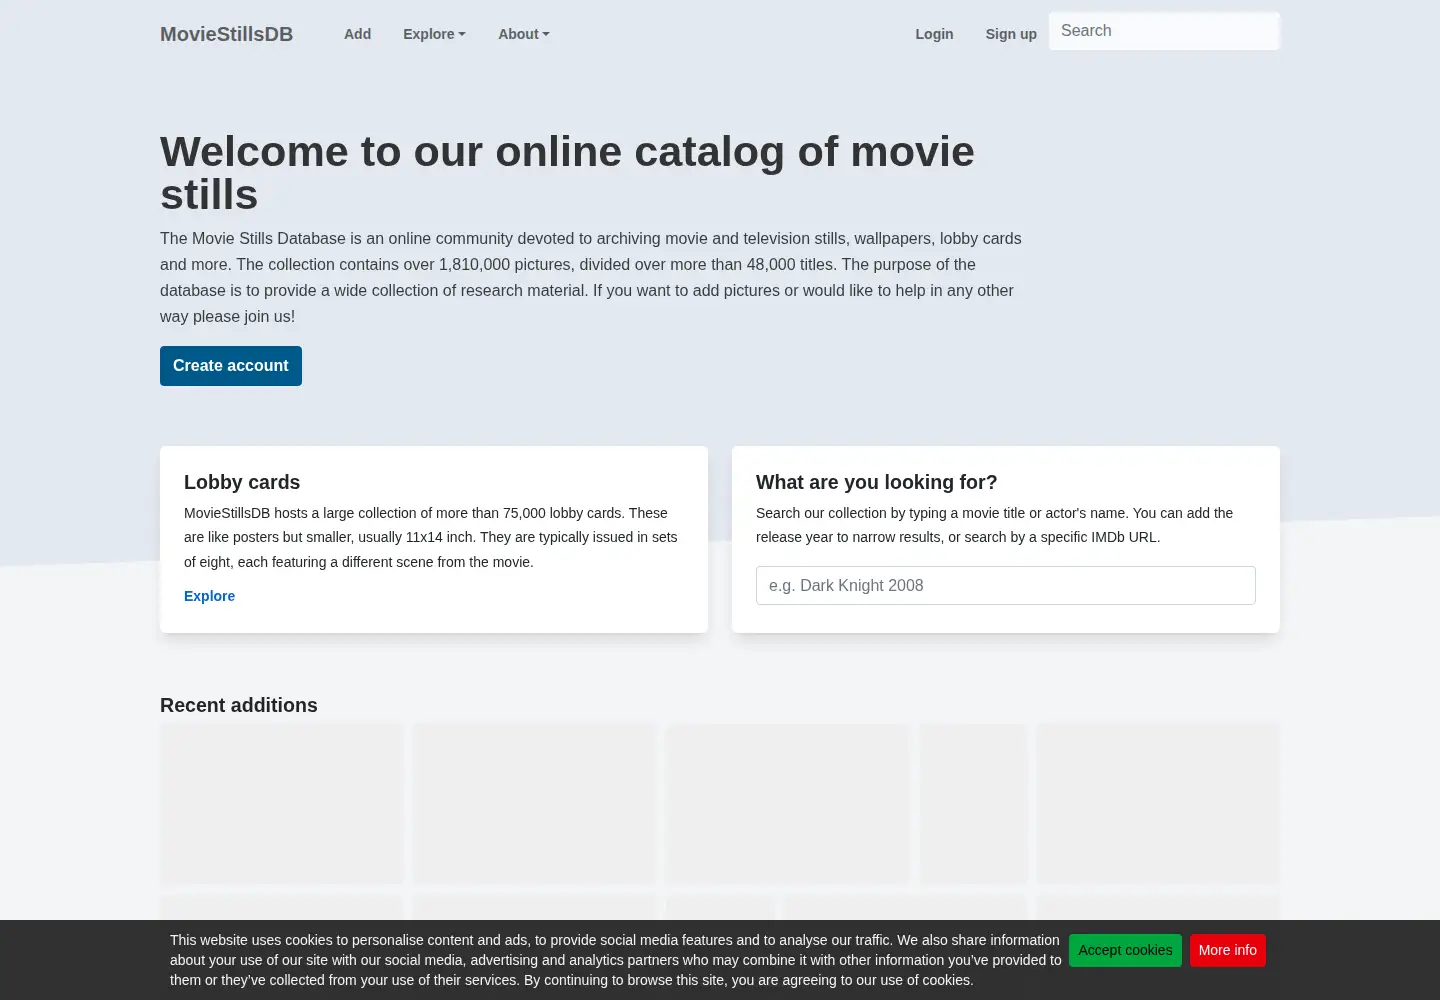Click More info about cookies
Viewport: 1440px width, 1000px height.
1228,950
